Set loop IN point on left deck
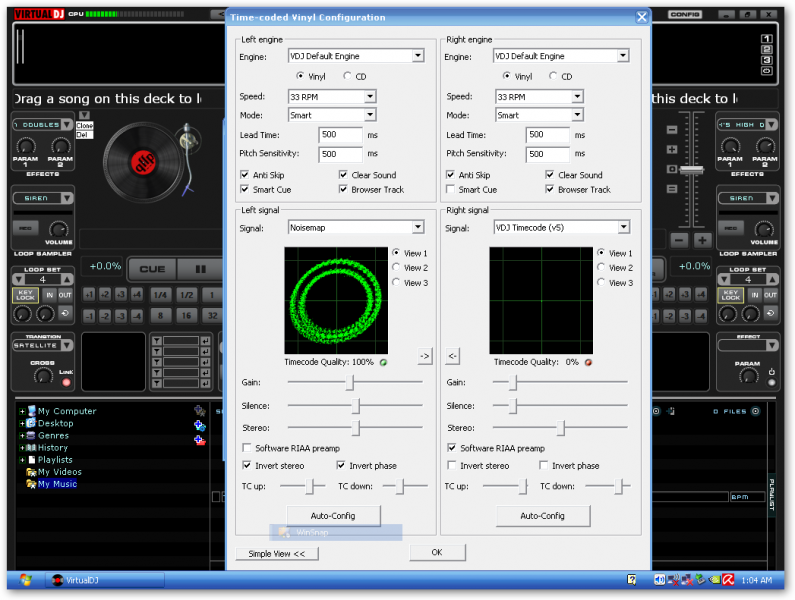 pyautogui.click(x=49, y=295)
